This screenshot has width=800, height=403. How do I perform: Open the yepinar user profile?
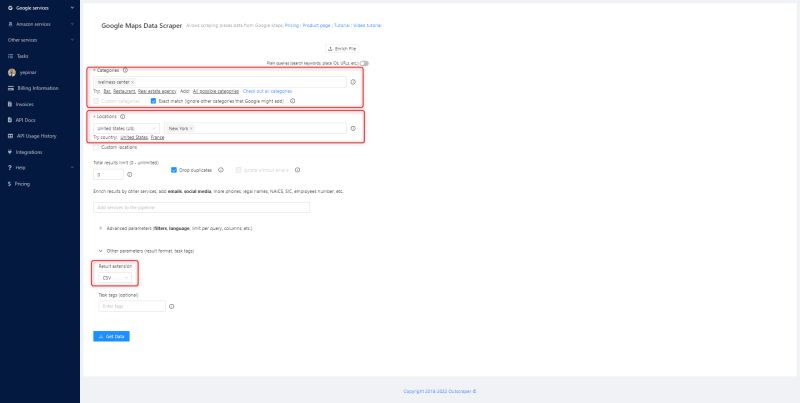(28, 72)
